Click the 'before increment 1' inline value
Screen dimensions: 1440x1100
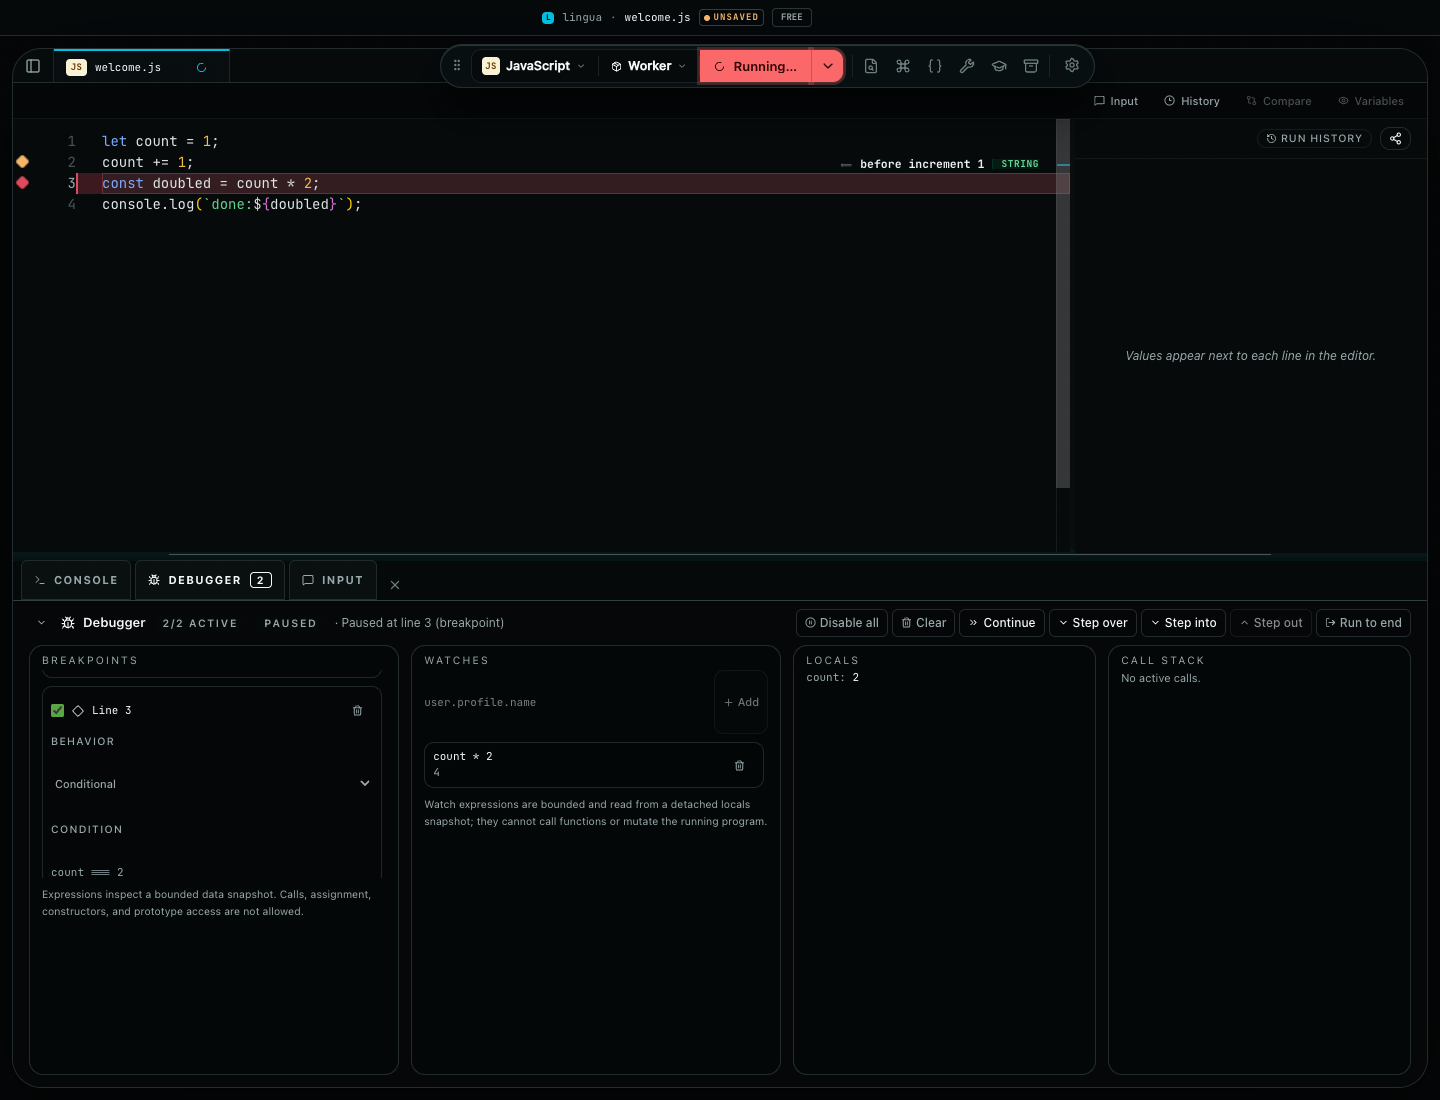tap(922, 164)
